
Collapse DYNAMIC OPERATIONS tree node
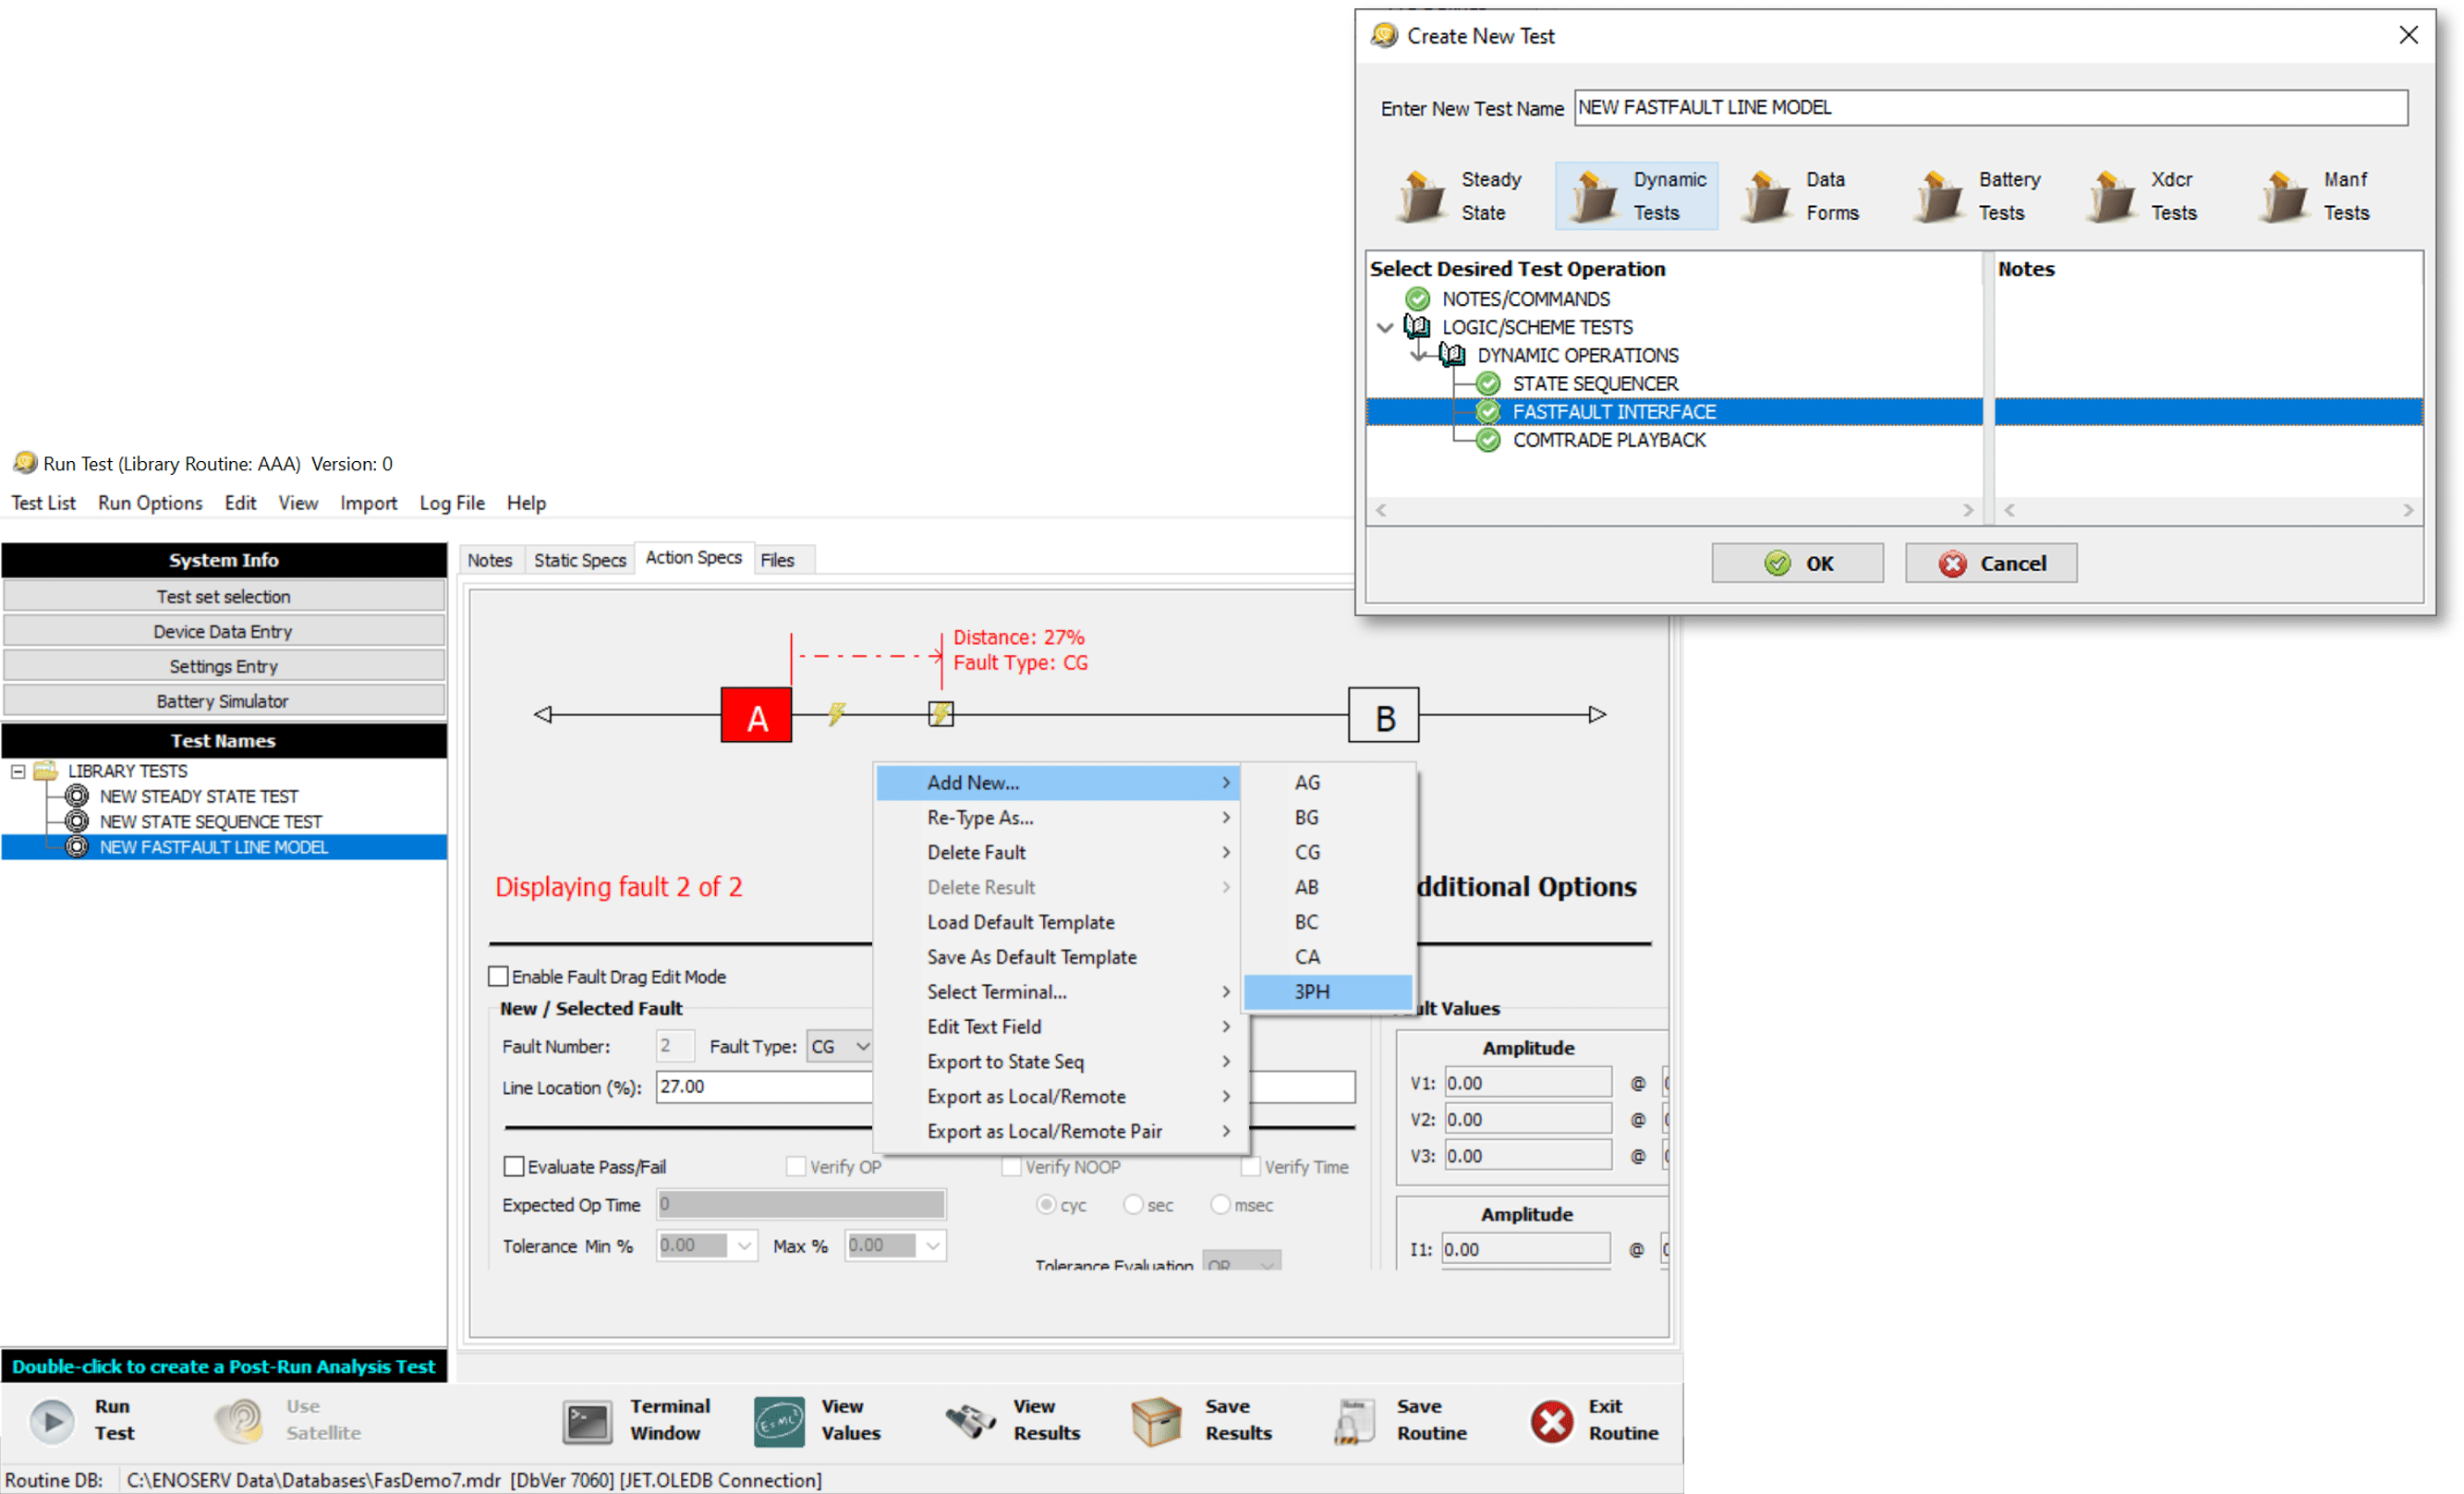(1419, 355)
